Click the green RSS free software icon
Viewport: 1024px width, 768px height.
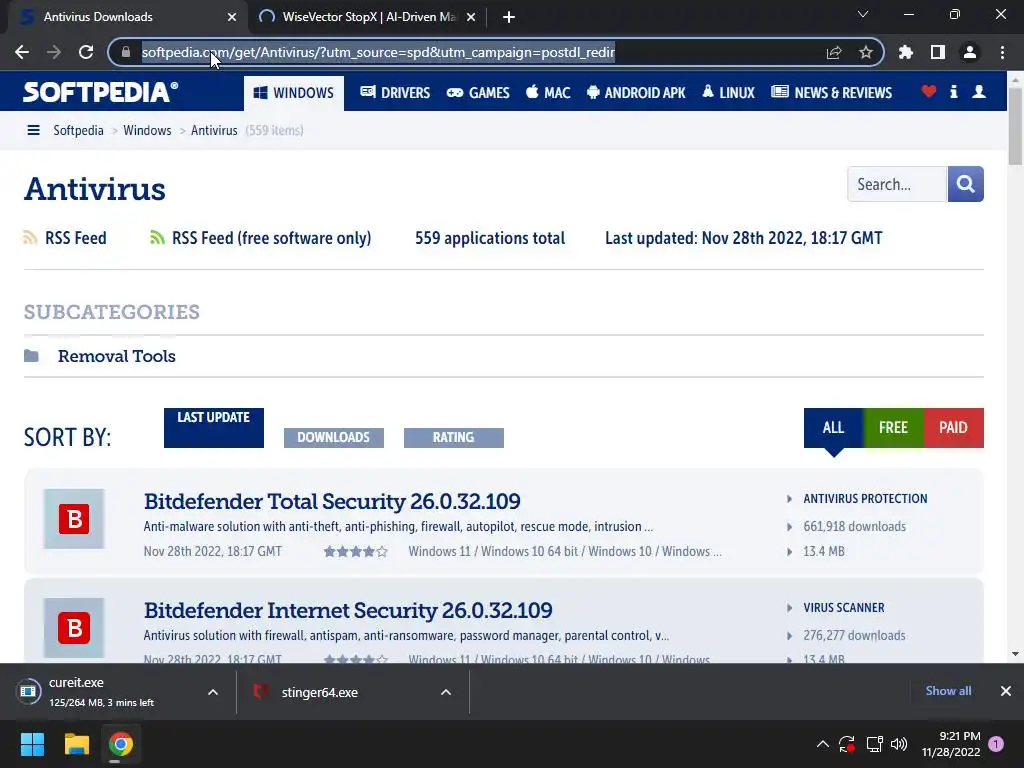[x=157, y=238]
